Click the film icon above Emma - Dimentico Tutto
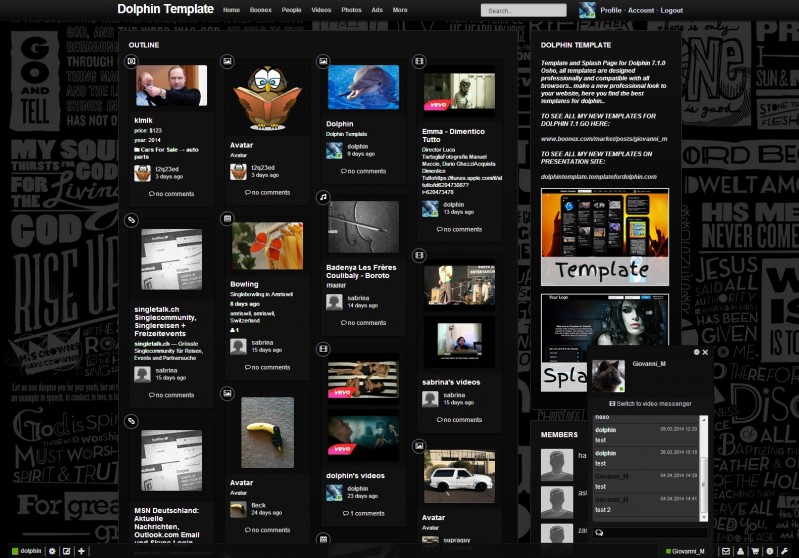 (x=419, y=61)
